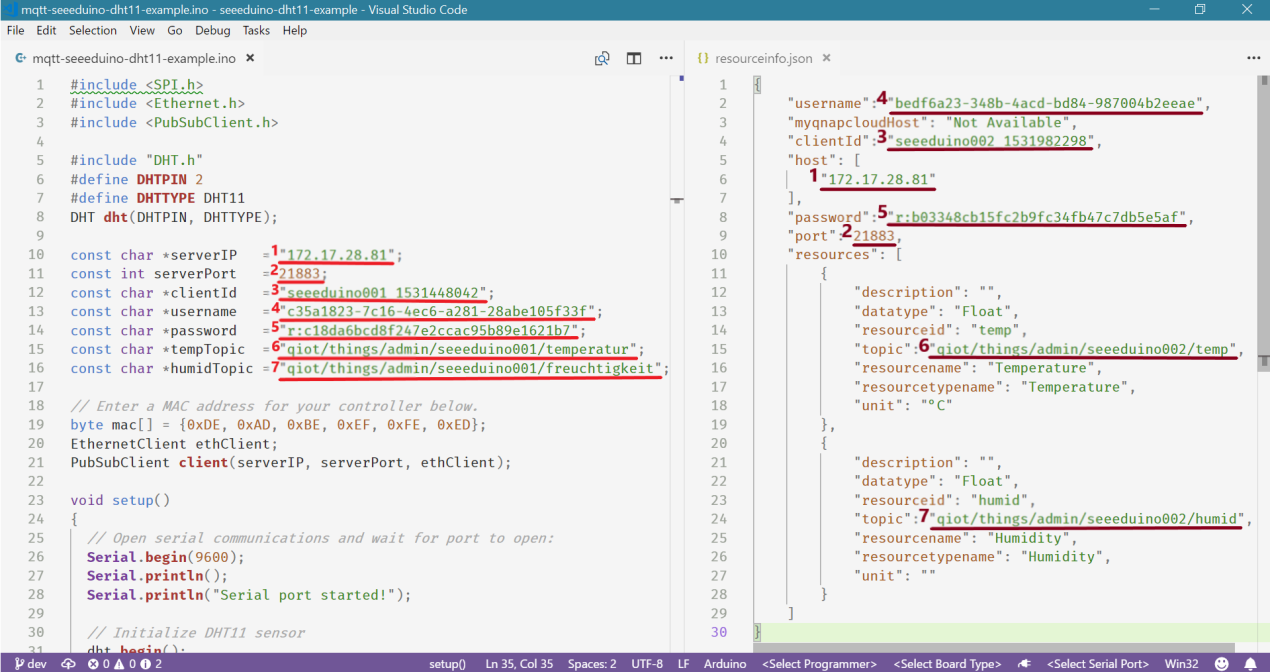Click the Open Changes icon in editor toolbar
The image size is (1270, 672).
click(x=602, y=59)
